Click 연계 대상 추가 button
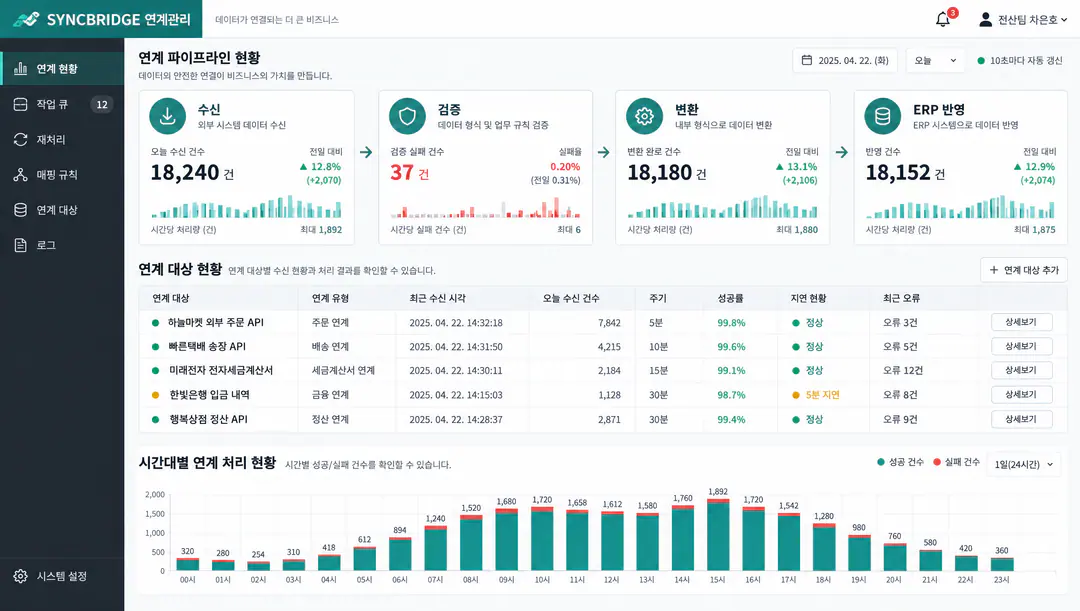Screen dimensions: 1080x611 [x=1024, y=270]
